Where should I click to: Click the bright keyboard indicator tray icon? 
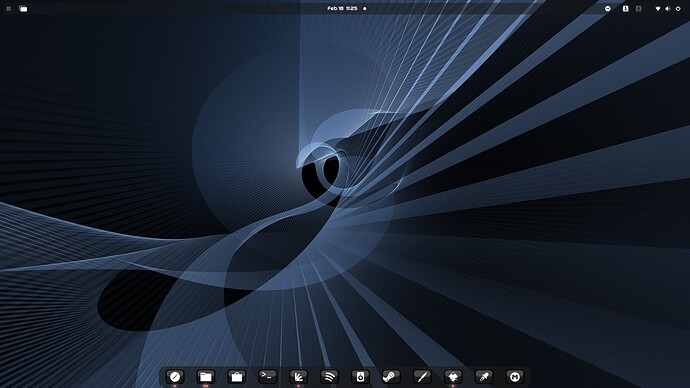625,8
